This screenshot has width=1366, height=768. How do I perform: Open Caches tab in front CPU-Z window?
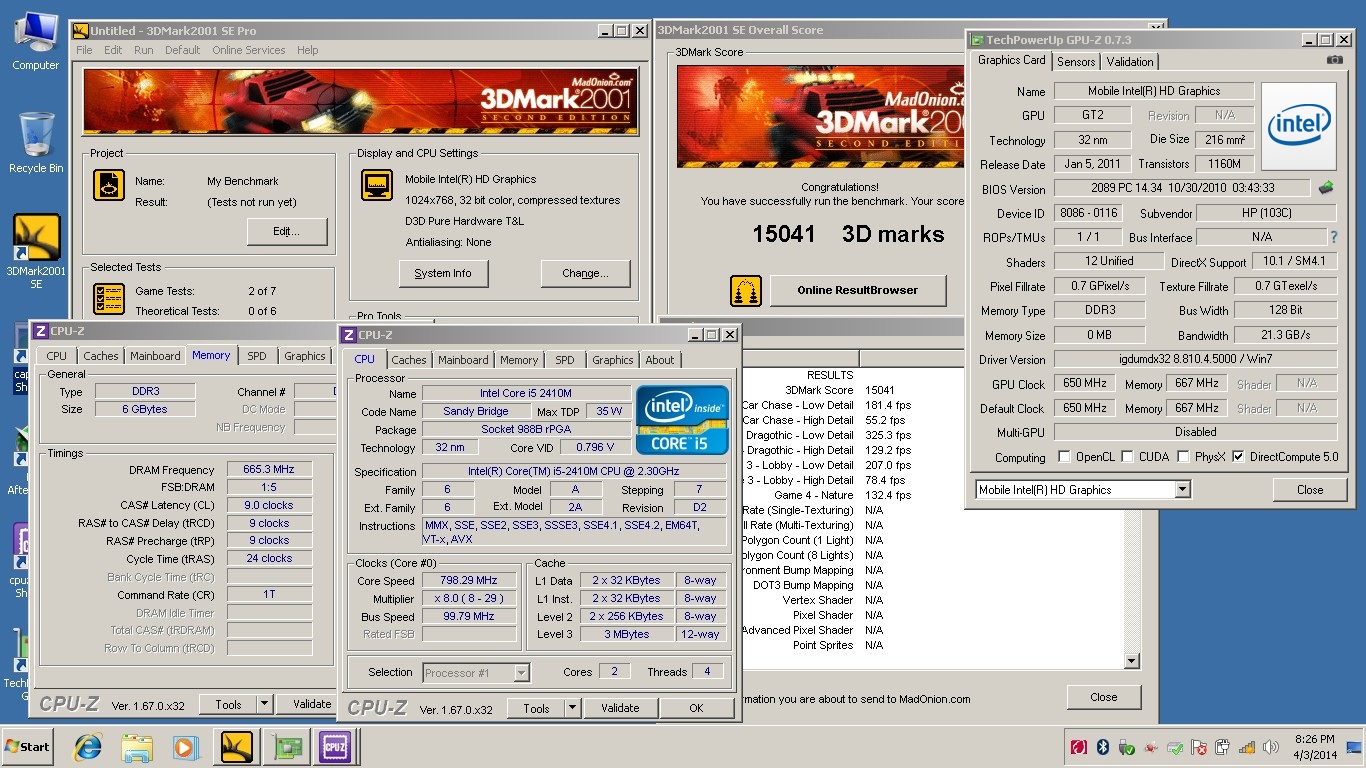[408, 360]
